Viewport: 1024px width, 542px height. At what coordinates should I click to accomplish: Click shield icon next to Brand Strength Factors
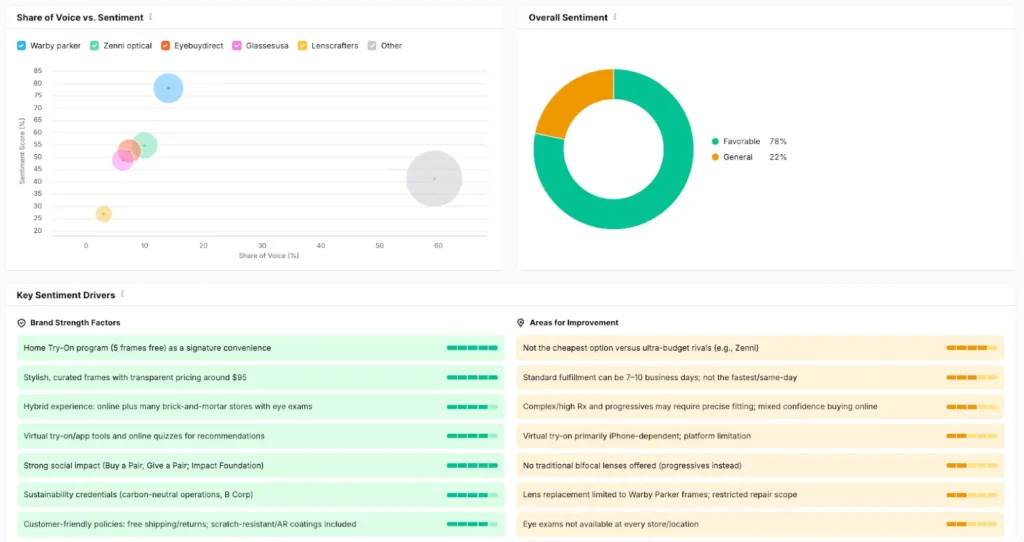[22, 323]
